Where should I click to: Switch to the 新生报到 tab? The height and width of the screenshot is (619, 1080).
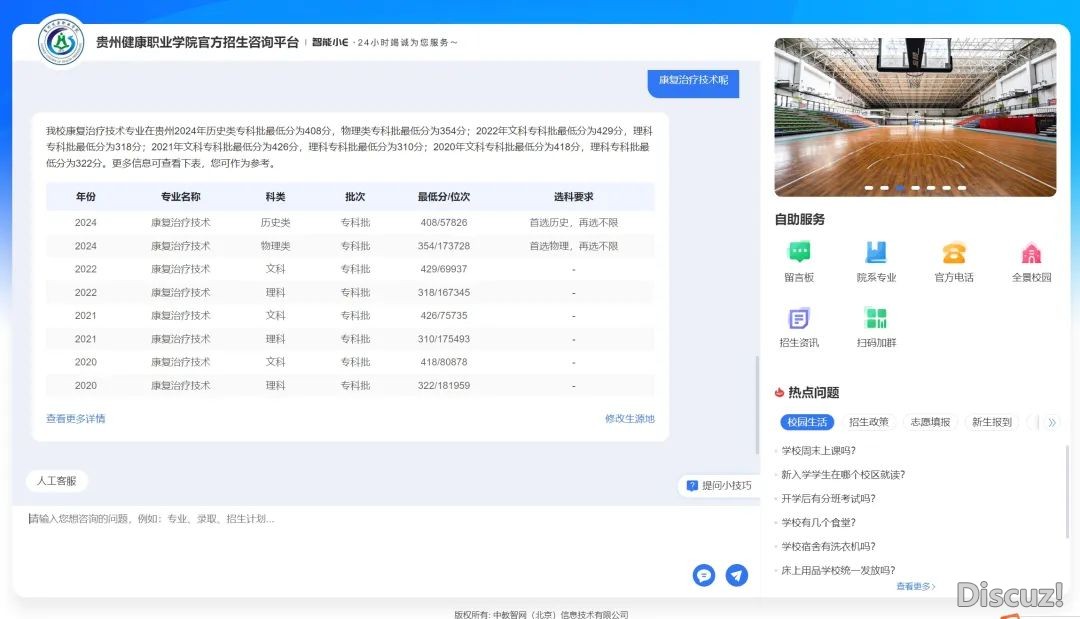tap(992, 423)
